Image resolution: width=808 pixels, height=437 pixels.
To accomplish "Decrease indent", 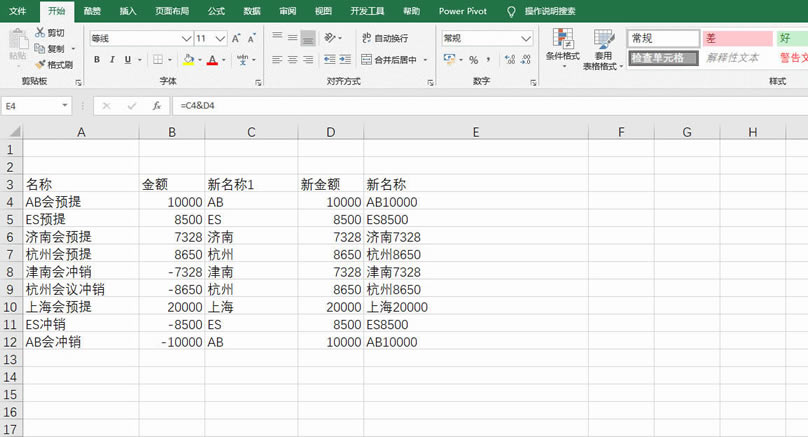I will pyautogui.click(x=330, y=60).
